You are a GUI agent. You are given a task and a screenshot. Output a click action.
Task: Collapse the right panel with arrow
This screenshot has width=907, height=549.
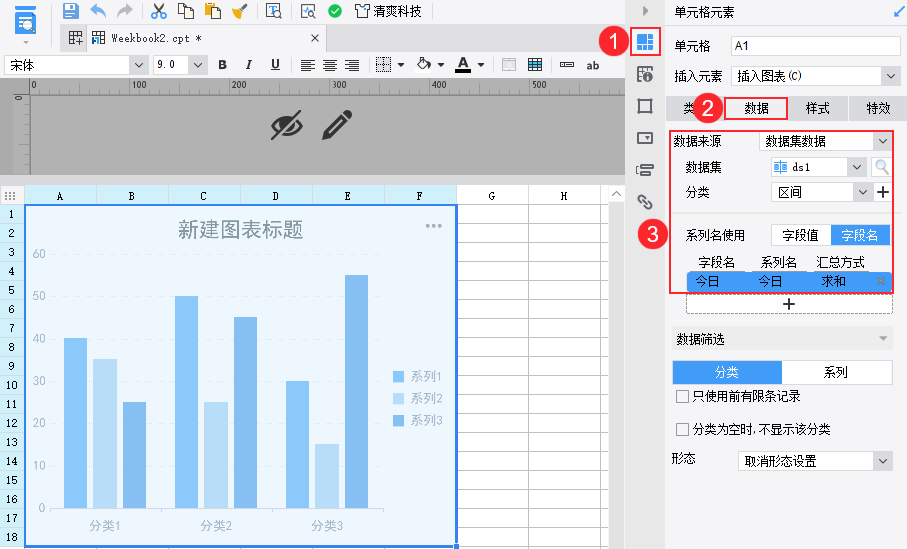(646, 10)
